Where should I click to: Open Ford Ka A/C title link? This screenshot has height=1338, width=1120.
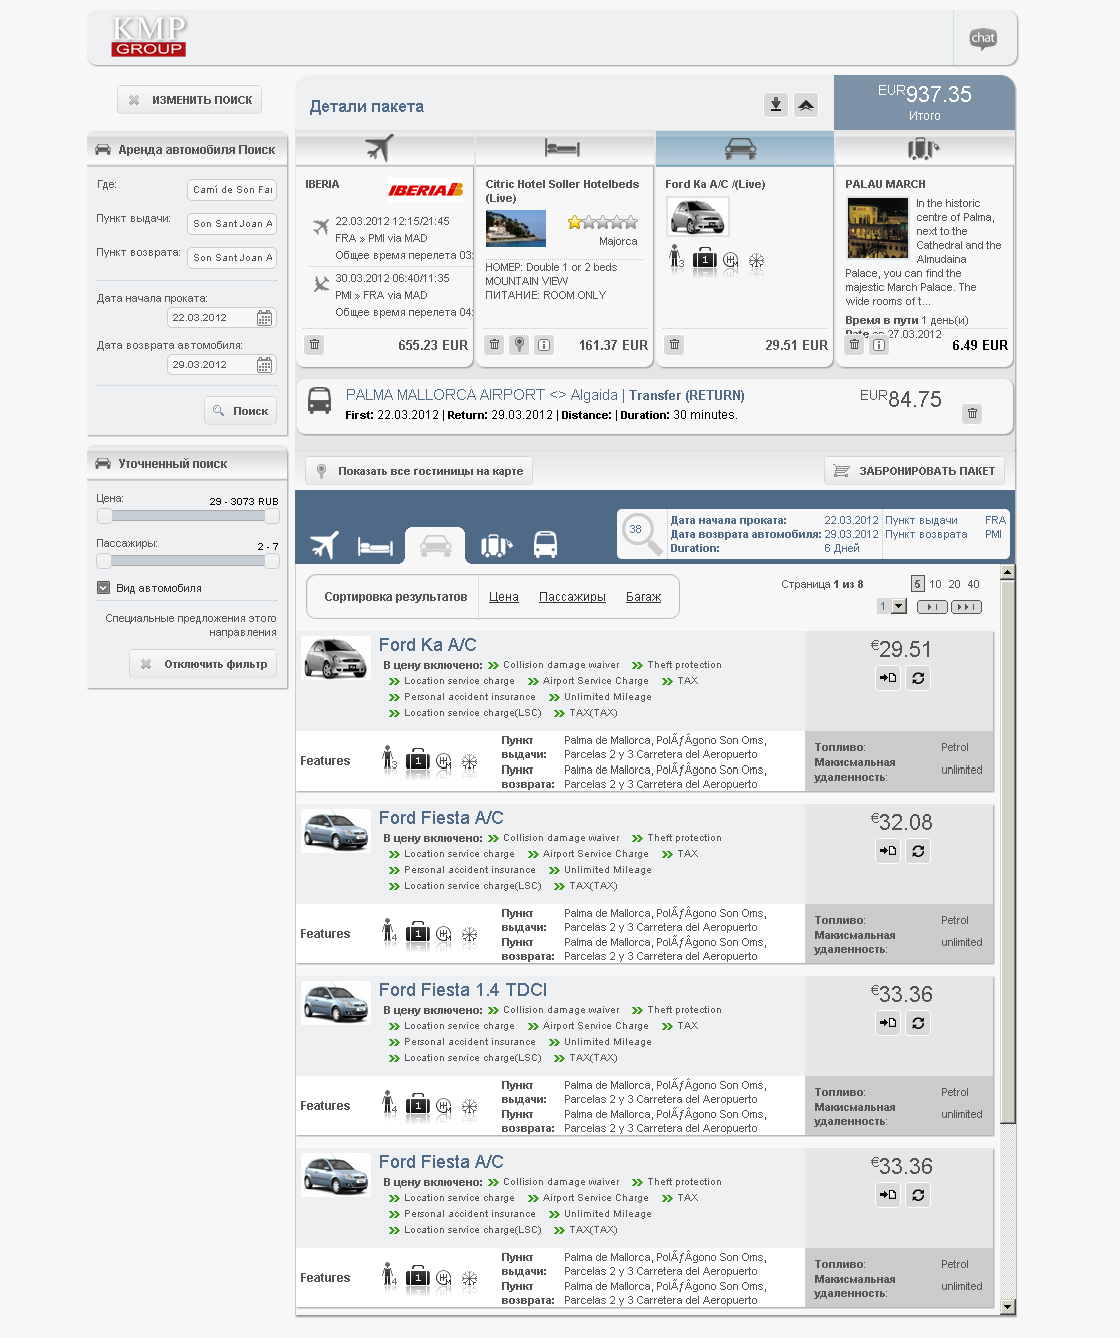428,645
